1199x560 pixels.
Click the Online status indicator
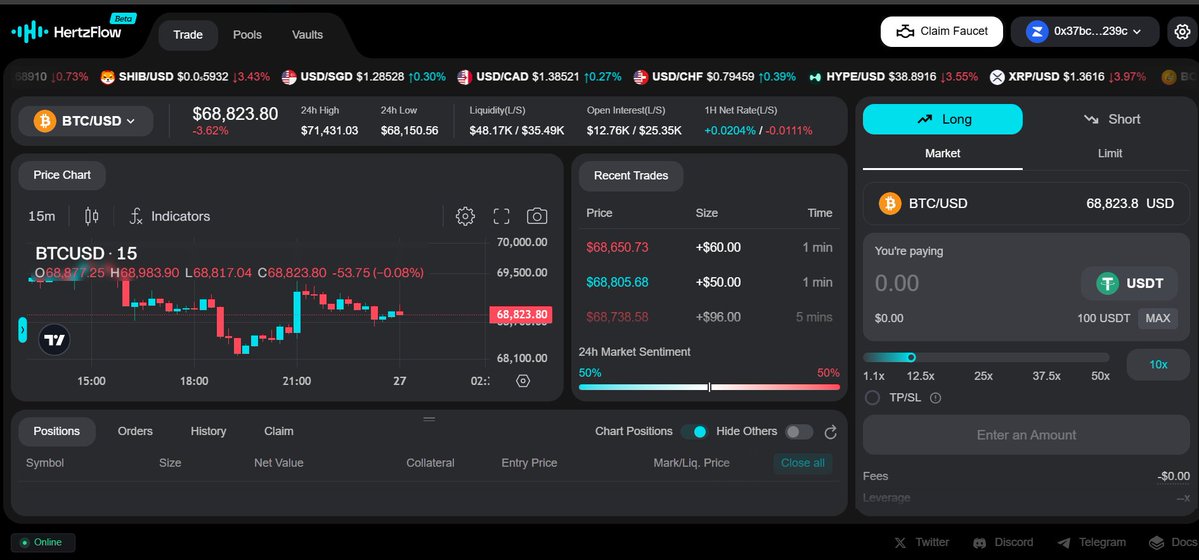tap(43, 542)
